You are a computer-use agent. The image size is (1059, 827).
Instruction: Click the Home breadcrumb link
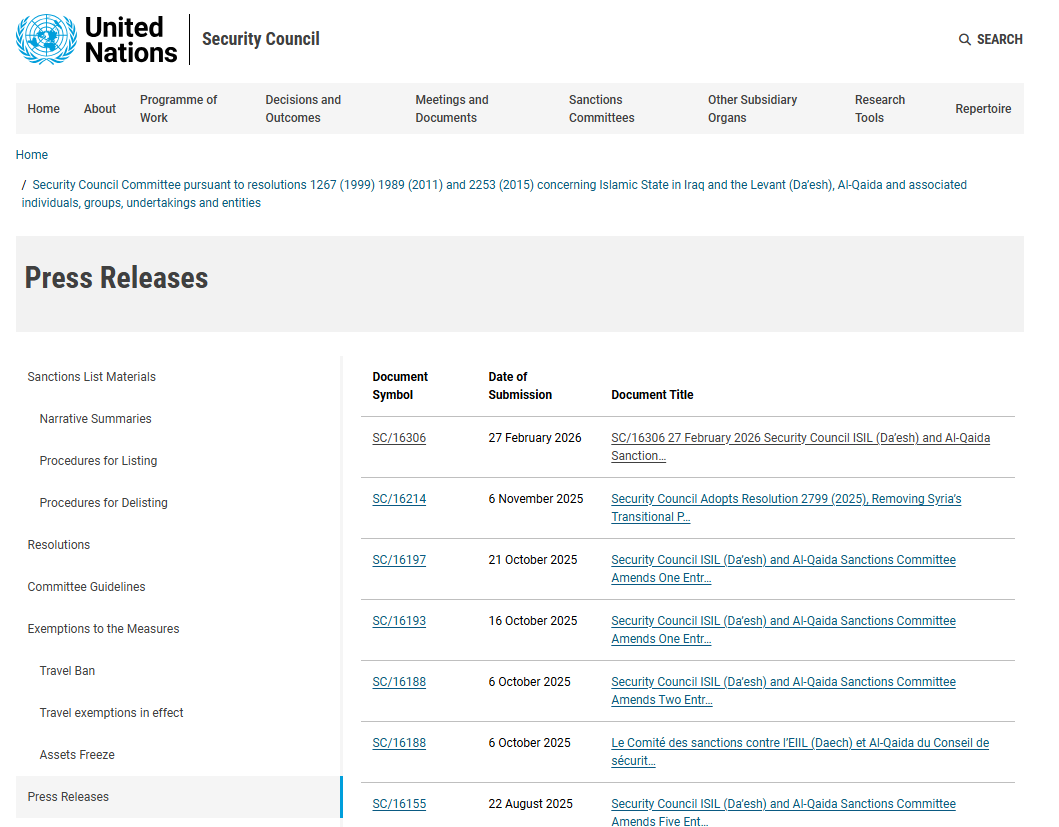[32, 155]
